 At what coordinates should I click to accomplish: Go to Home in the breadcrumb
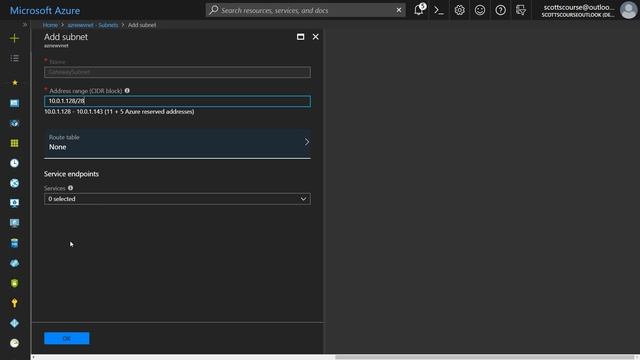(50, 25)
